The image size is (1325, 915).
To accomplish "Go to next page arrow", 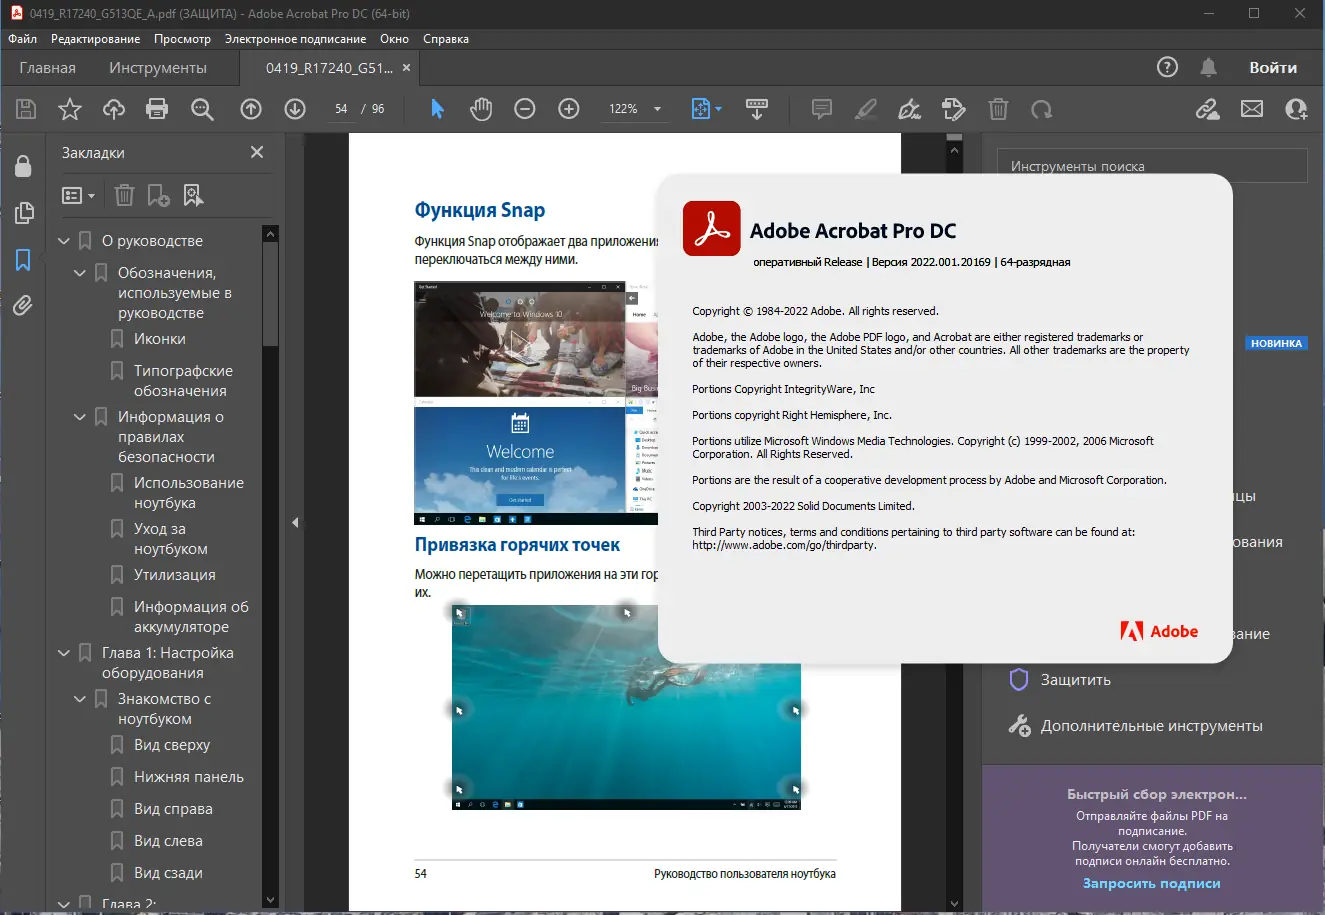I will (295, 109).
